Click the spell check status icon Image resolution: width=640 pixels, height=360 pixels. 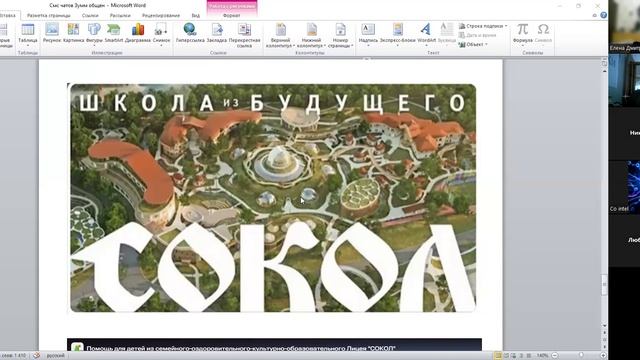click(36, 356)
